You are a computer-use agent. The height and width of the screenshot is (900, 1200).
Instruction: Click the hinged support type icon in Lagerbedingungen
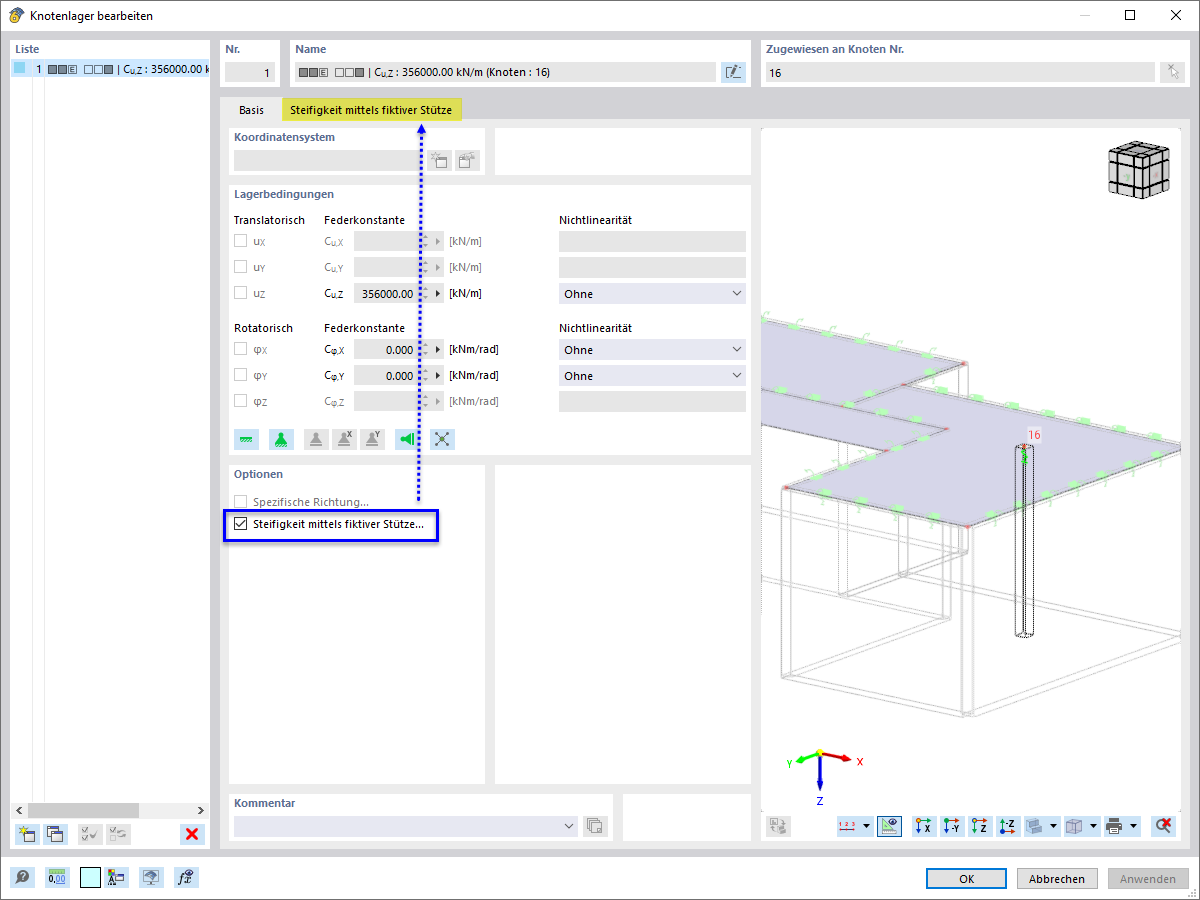[x=281, y=439]
